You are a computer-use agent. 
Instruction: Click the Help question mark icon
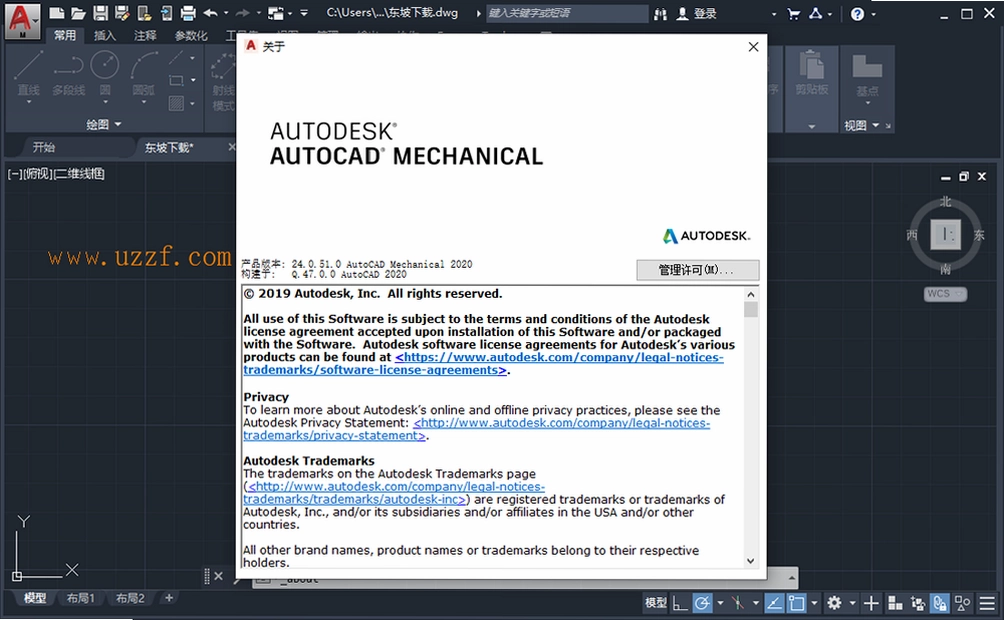click(857, 13)
